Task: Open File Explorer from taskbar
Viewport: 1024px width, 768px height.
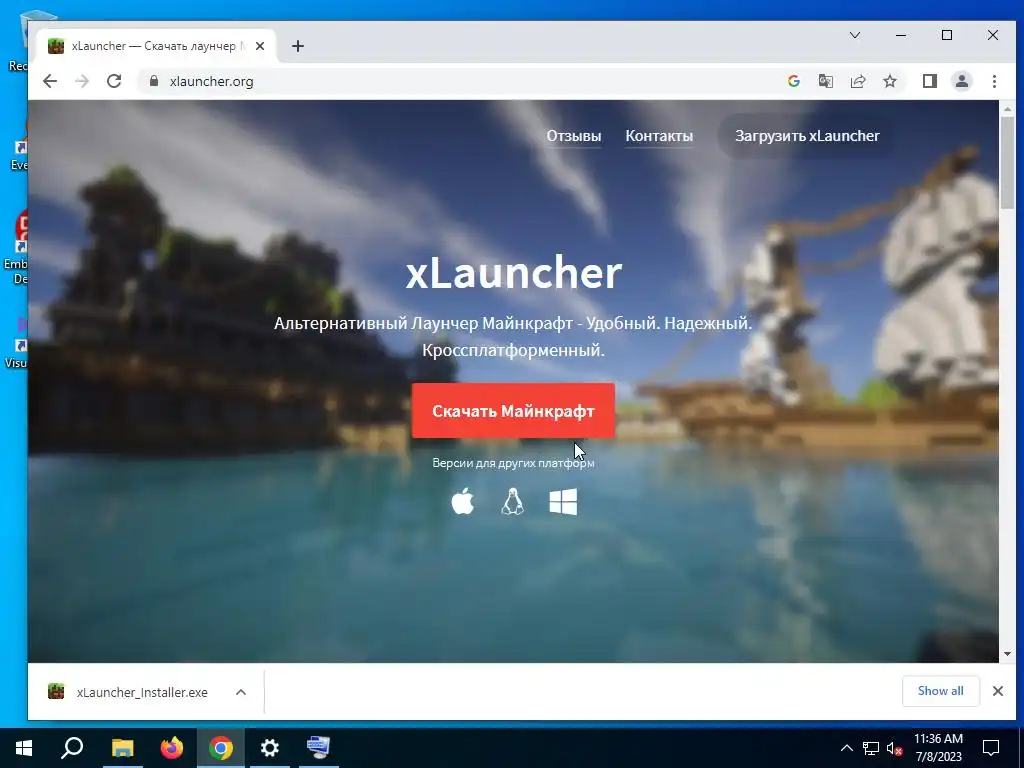Action: point(122,748)
